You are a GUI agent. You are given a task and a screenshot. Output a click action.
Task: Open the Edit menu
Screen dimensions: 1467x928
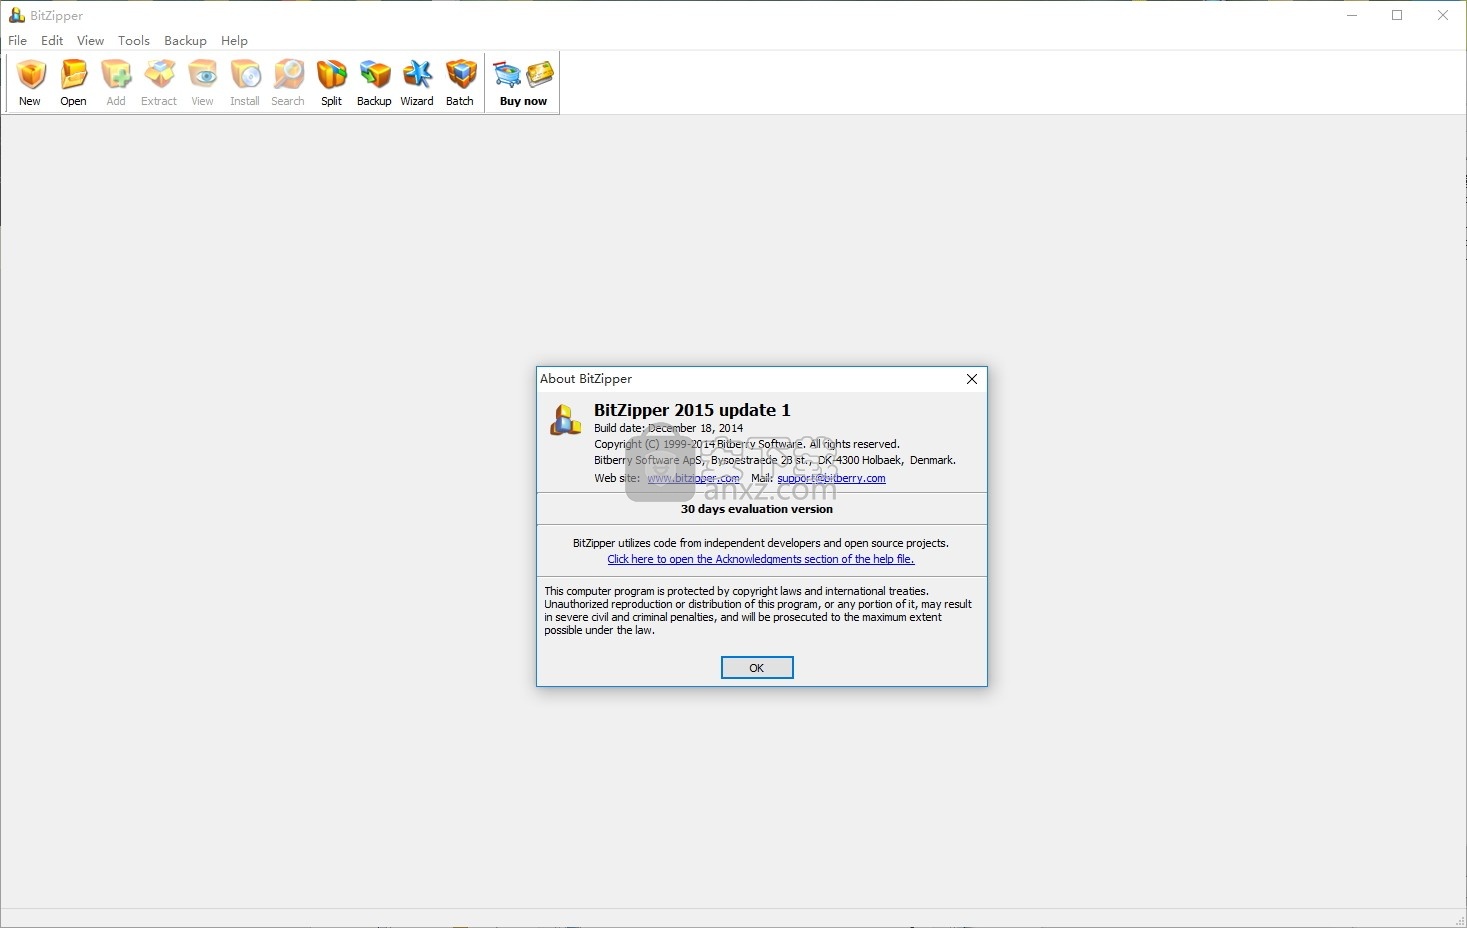[x=52, y=40]
